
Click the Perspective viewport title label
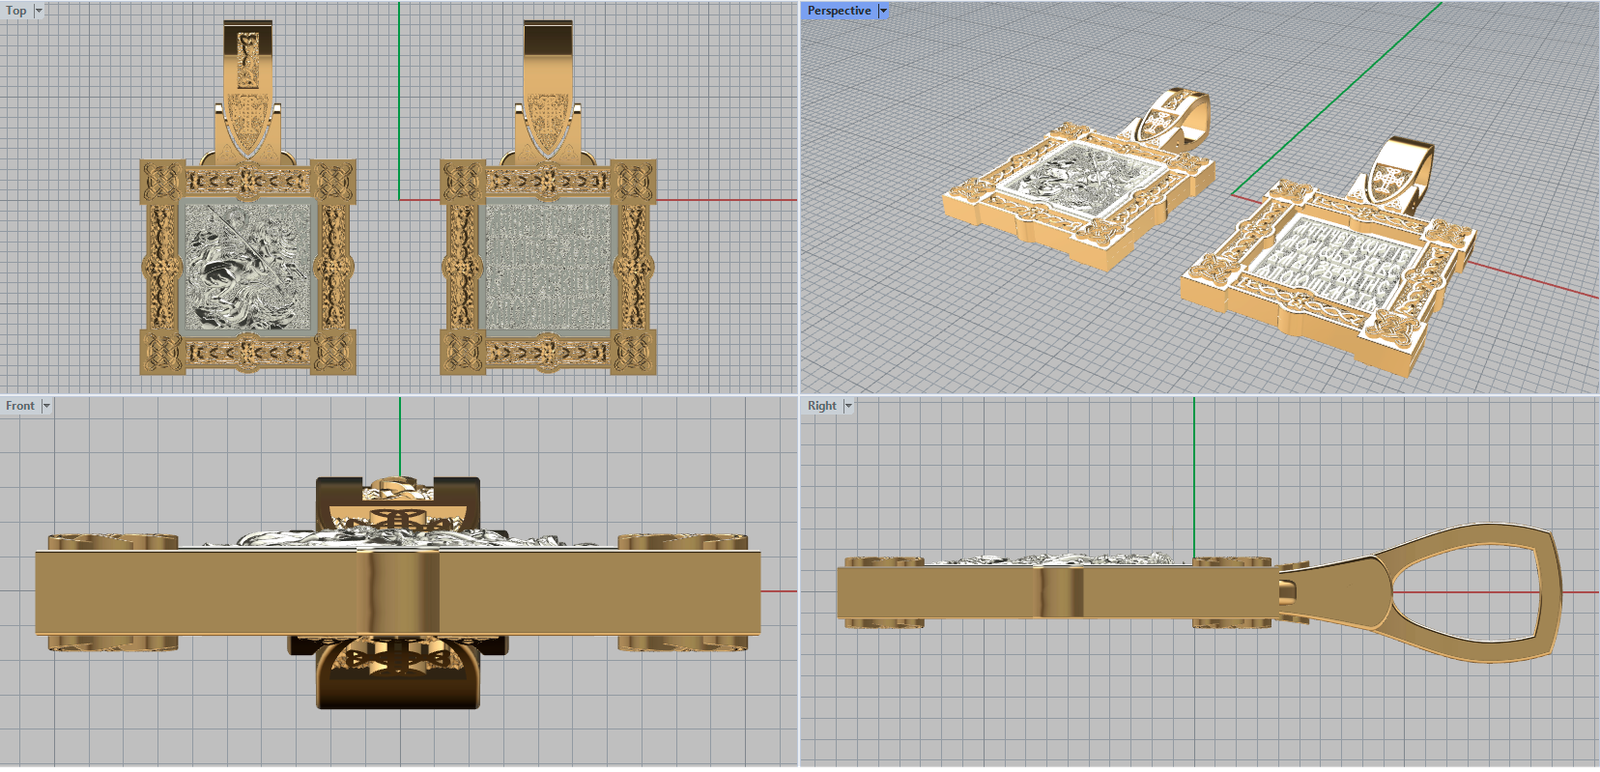[x=838, y=11]
